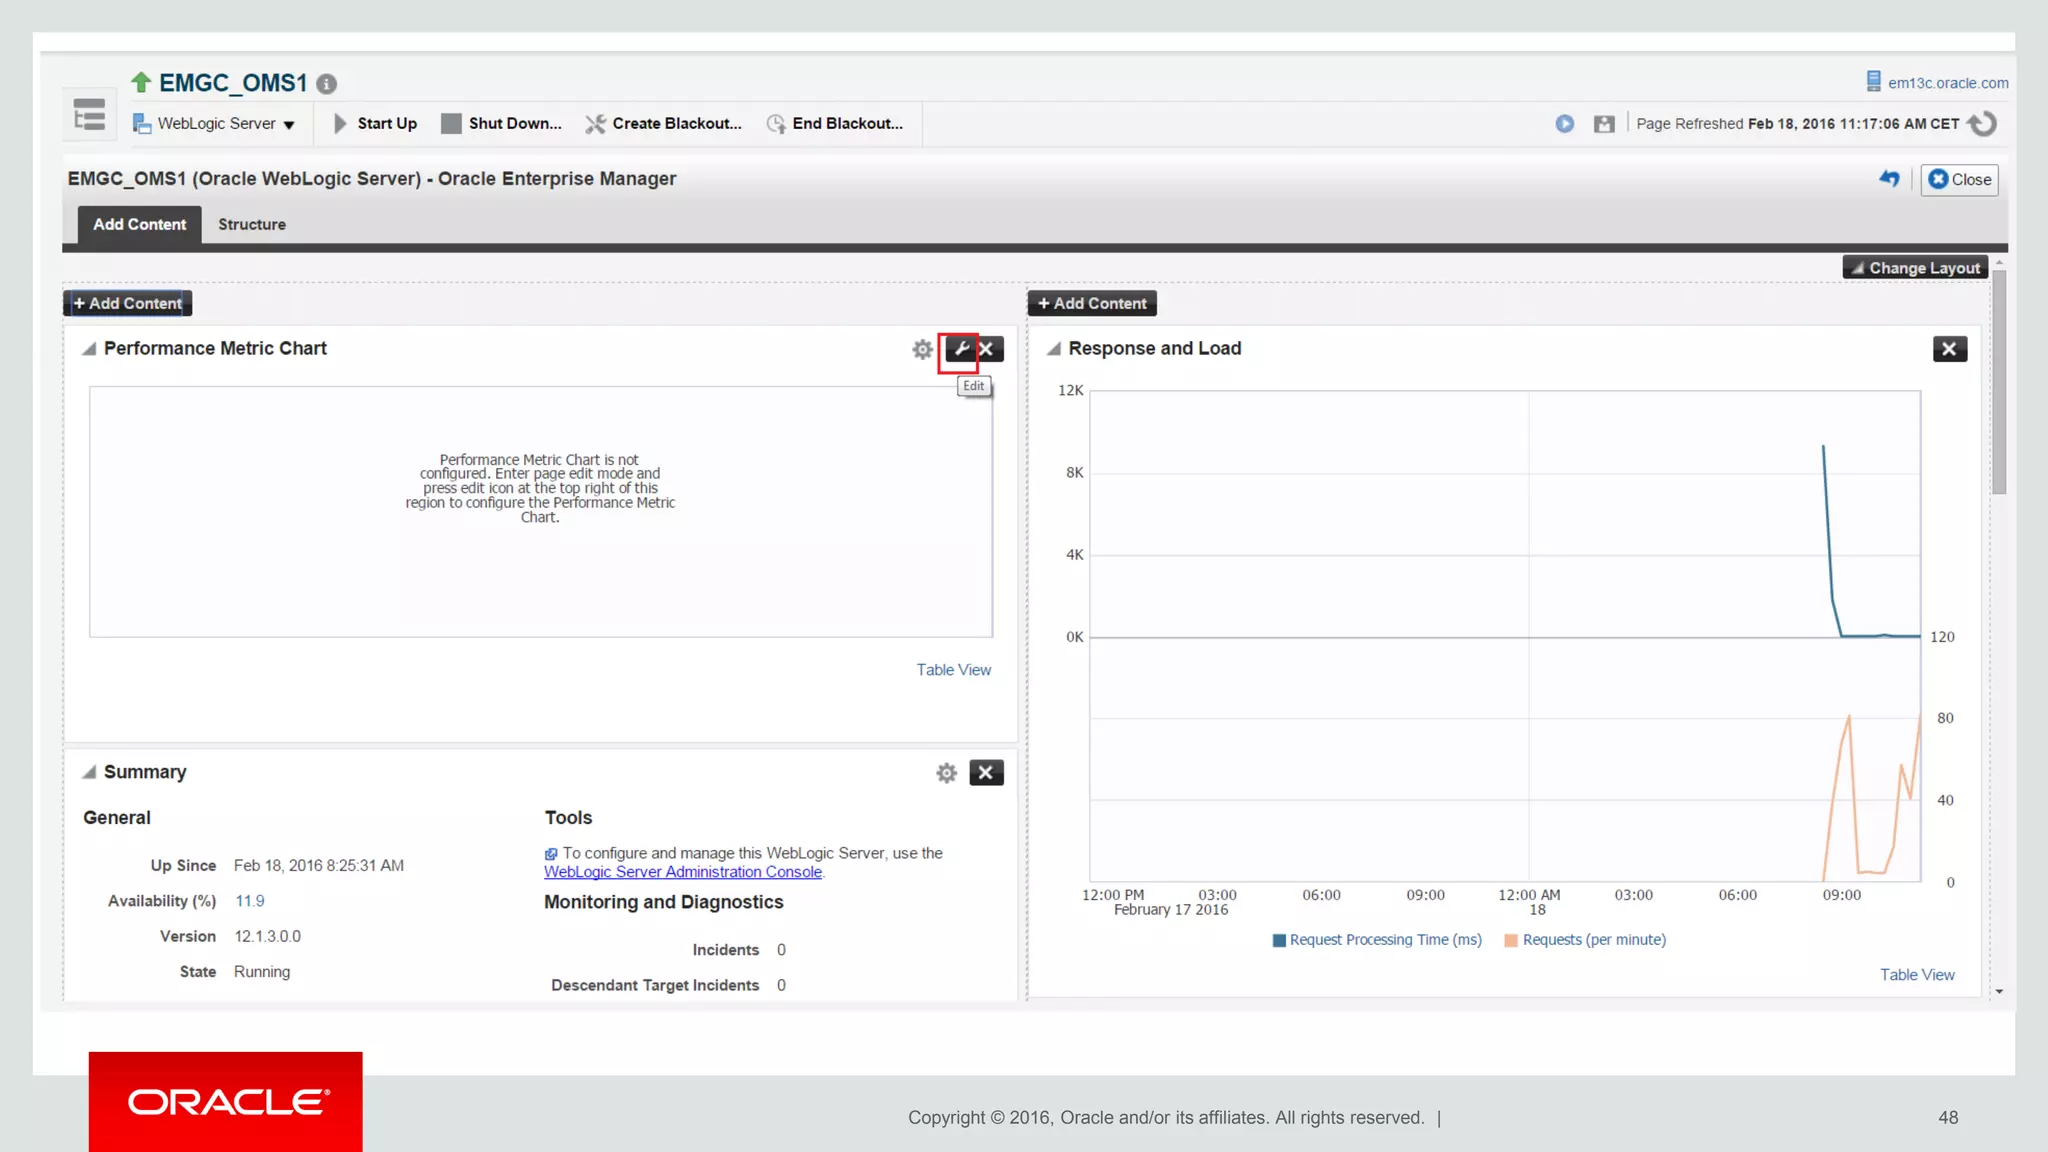Click the blue auto-refresh play icon
This screenshot has width=2048, height=1152.
tap(1565, 124)
